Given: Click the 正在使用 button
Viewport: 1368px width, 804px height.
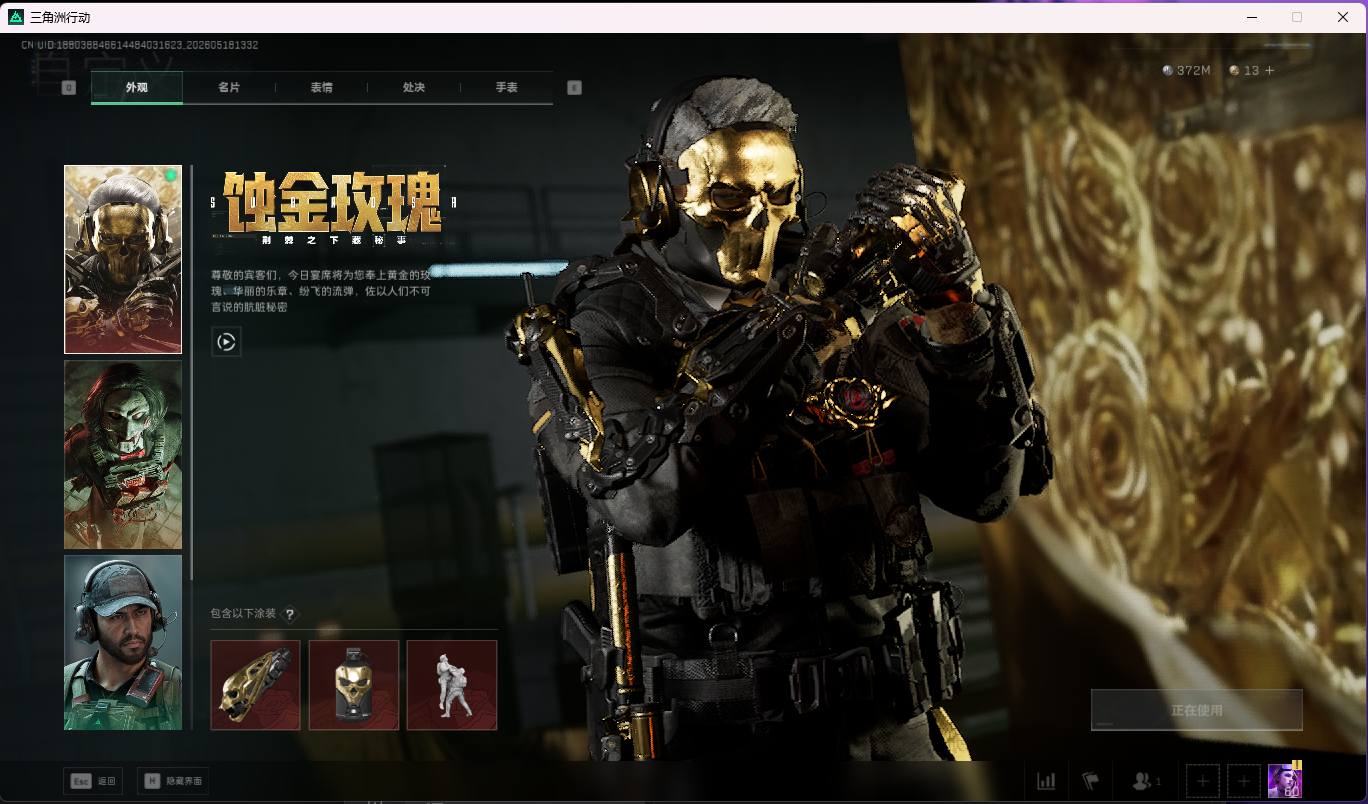Looking at the screenshot, I should [1196, 710].
